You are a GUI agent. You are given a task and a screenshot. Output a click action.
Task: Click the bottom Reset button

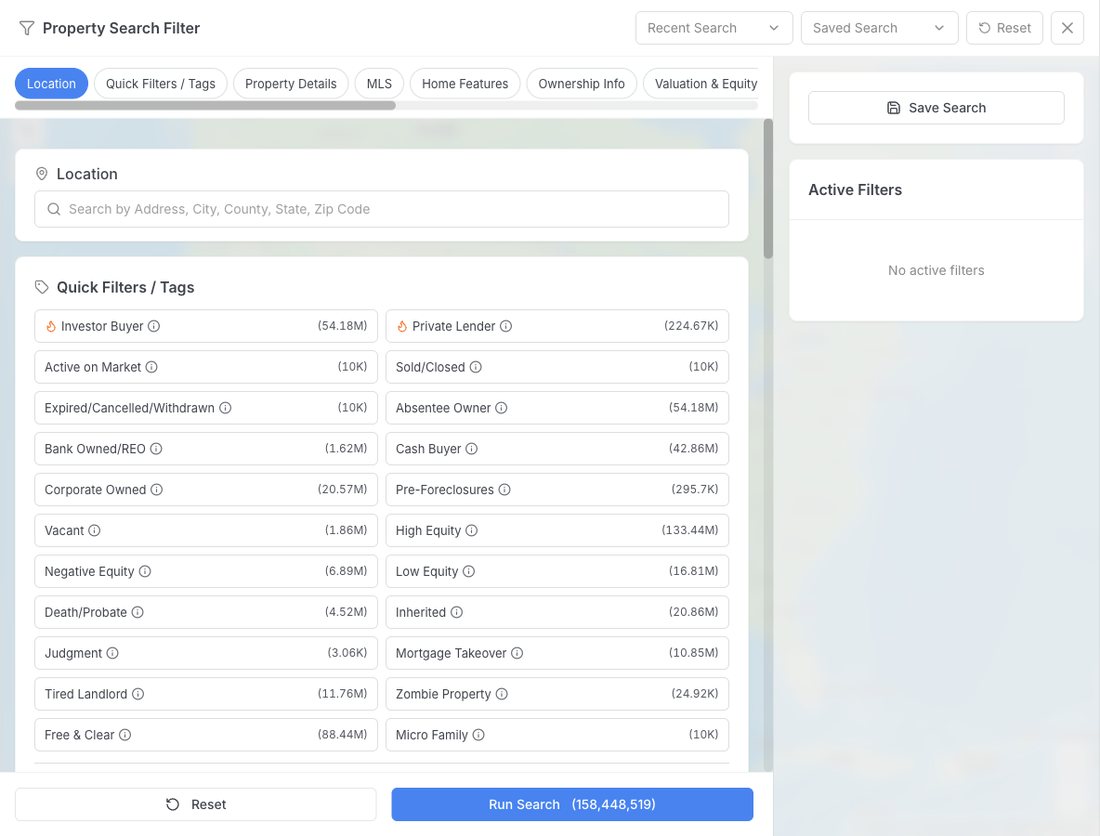(x=196, y=804)
